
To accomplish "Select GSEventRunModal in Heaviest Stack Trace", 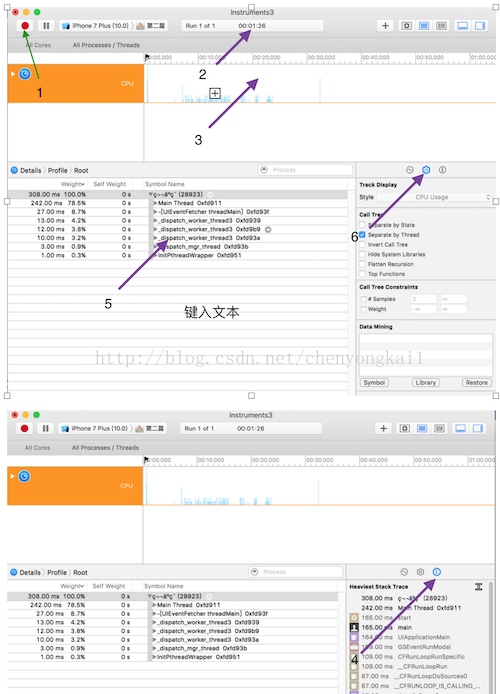I will tap(423, 647).
